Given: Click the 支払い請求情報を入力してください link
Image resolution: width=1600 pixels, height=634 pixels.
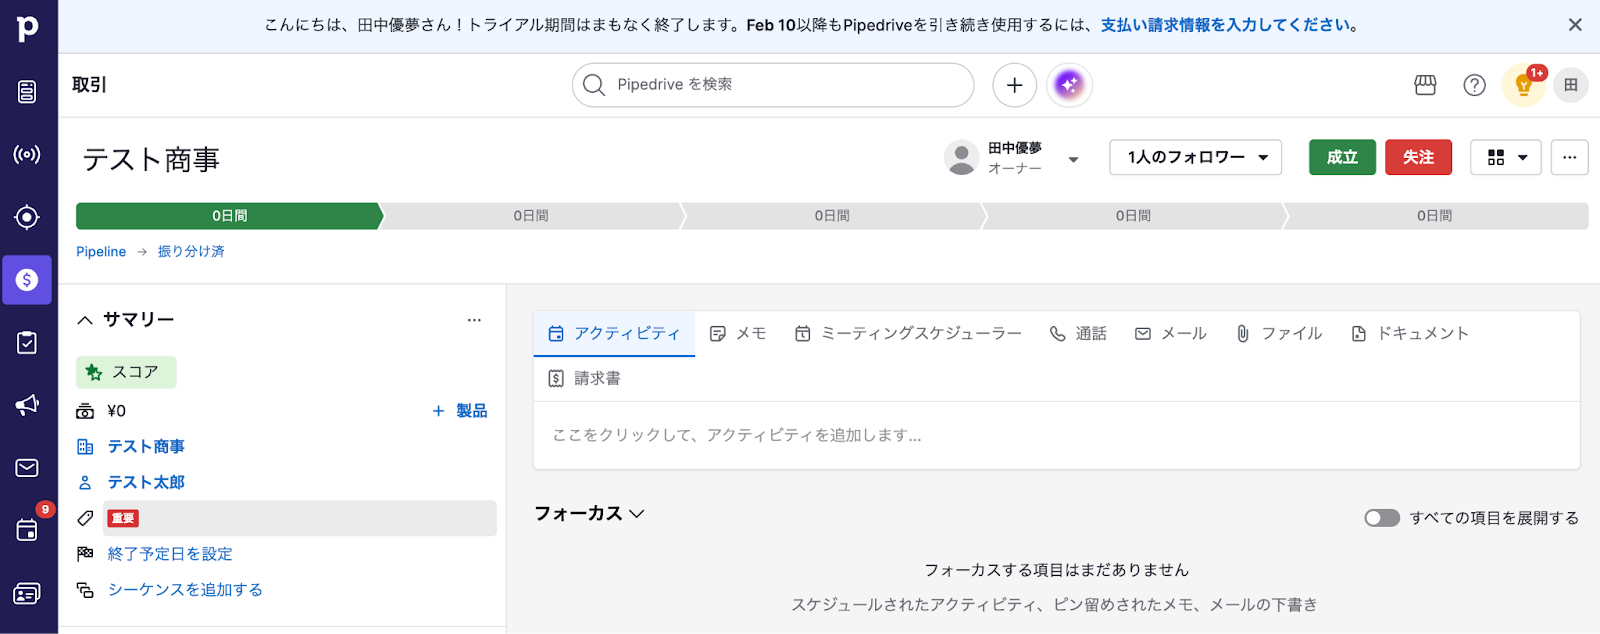Looking at the screenshot, I should (1225, 25).
